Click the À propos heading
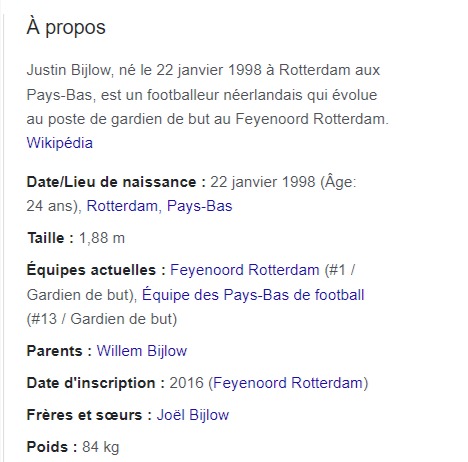The height and width of the screenshot is (462, 468). (x=66, y=27)
